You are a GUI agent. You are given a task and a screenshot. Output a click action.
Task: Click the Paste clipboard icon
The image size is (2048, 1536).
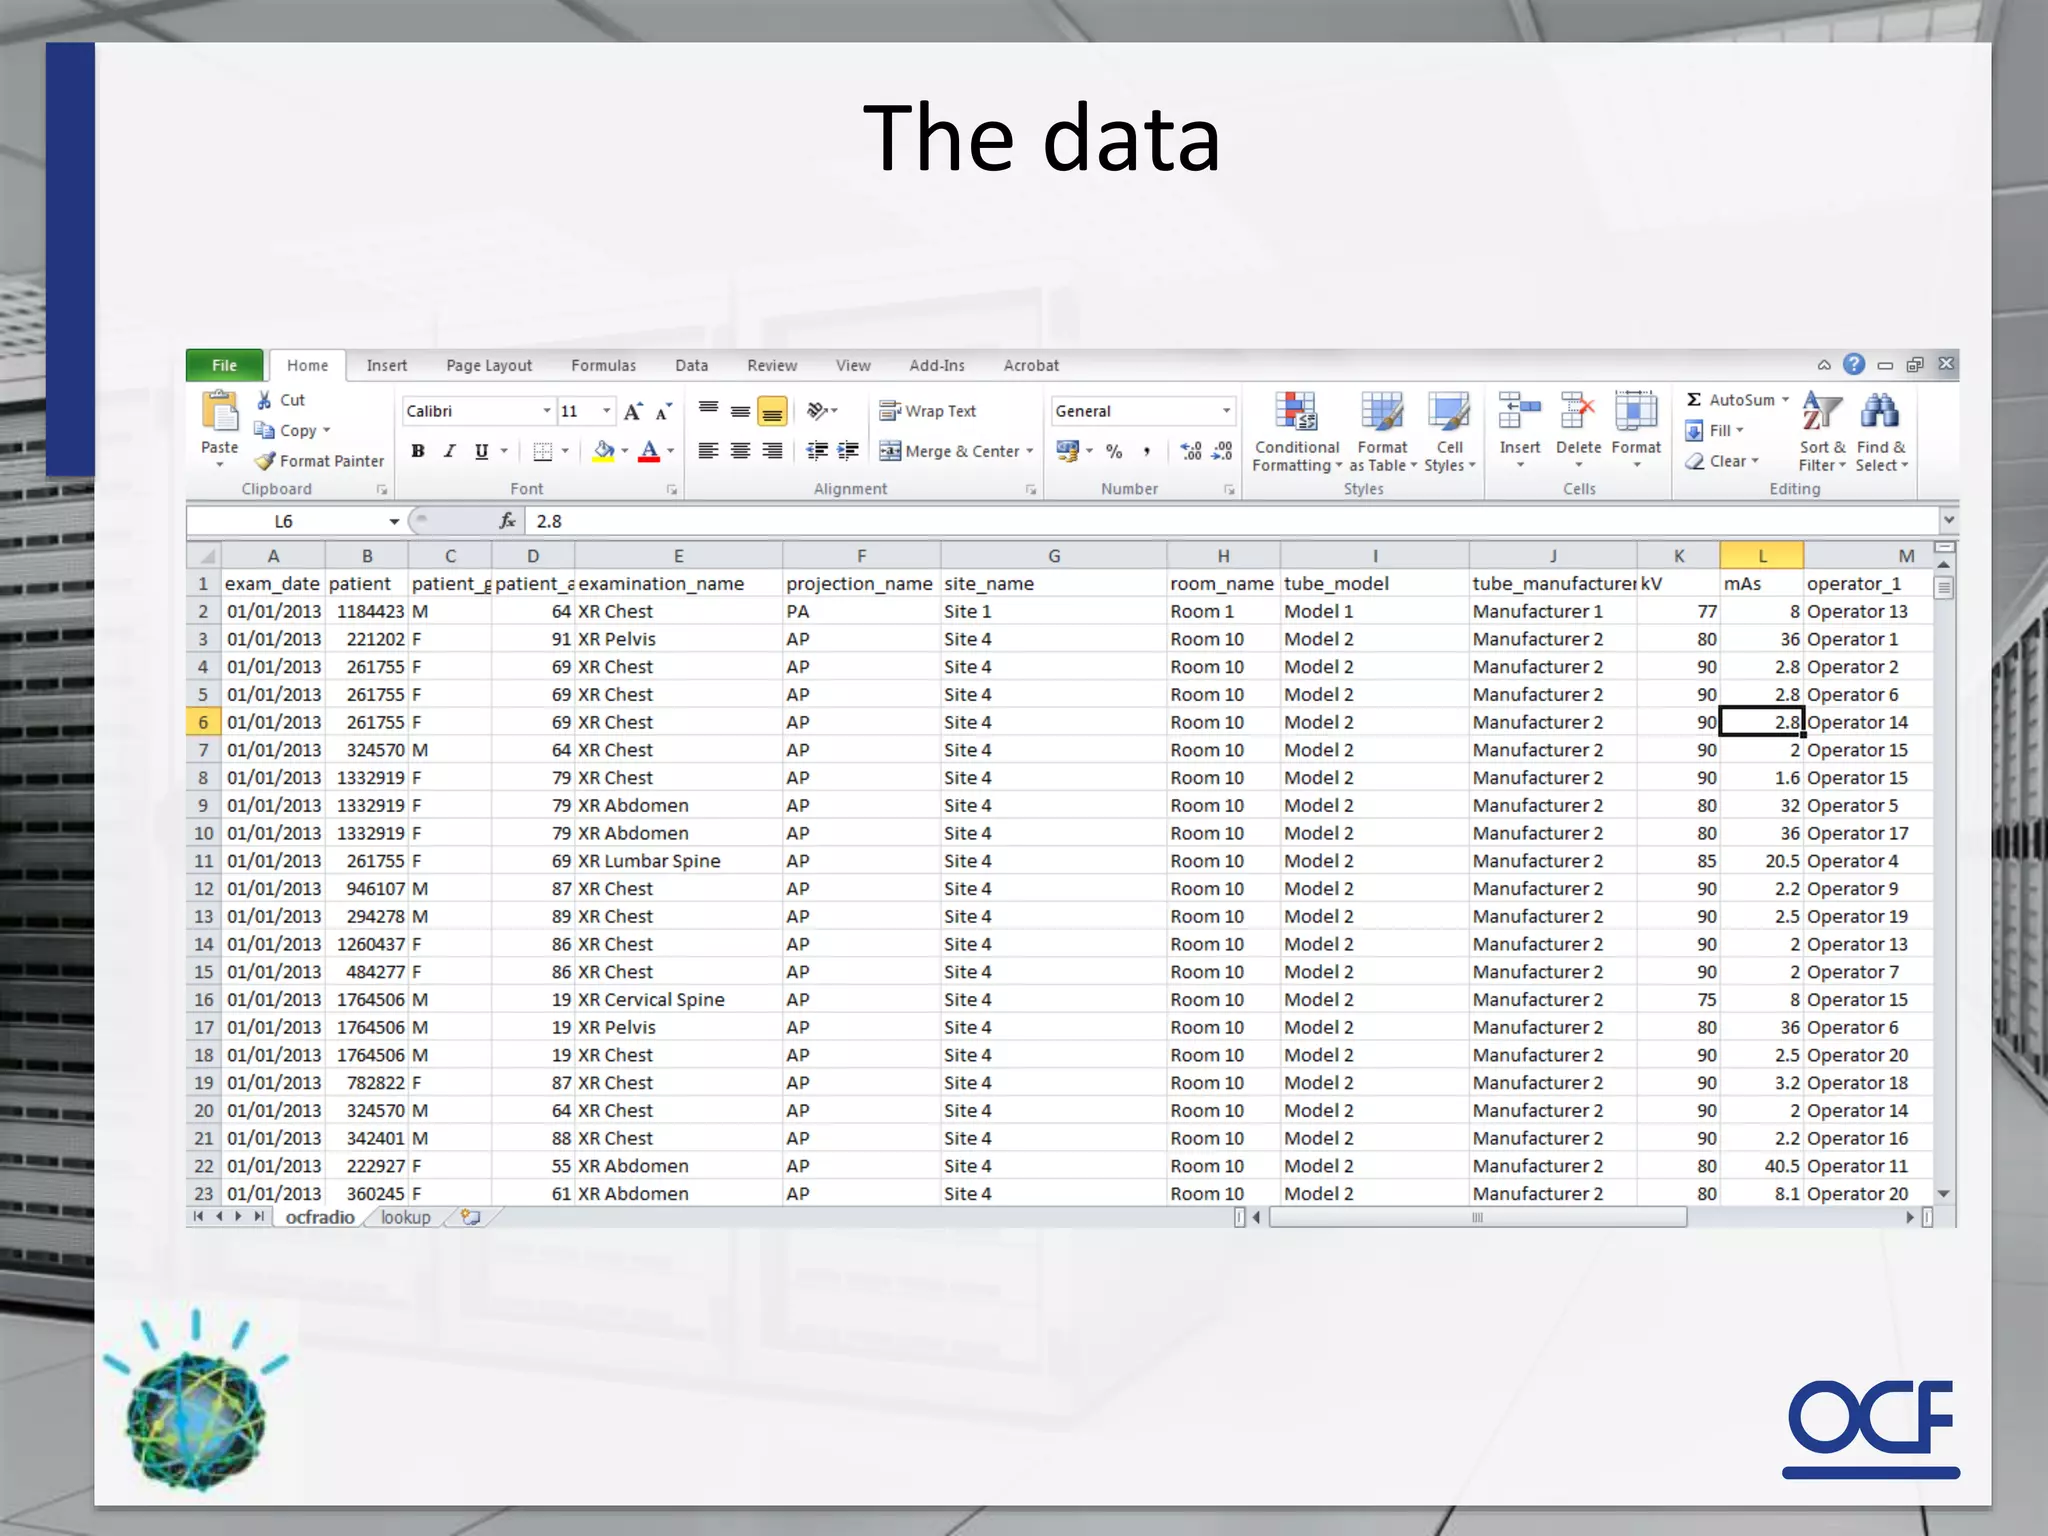pos(219,412)
